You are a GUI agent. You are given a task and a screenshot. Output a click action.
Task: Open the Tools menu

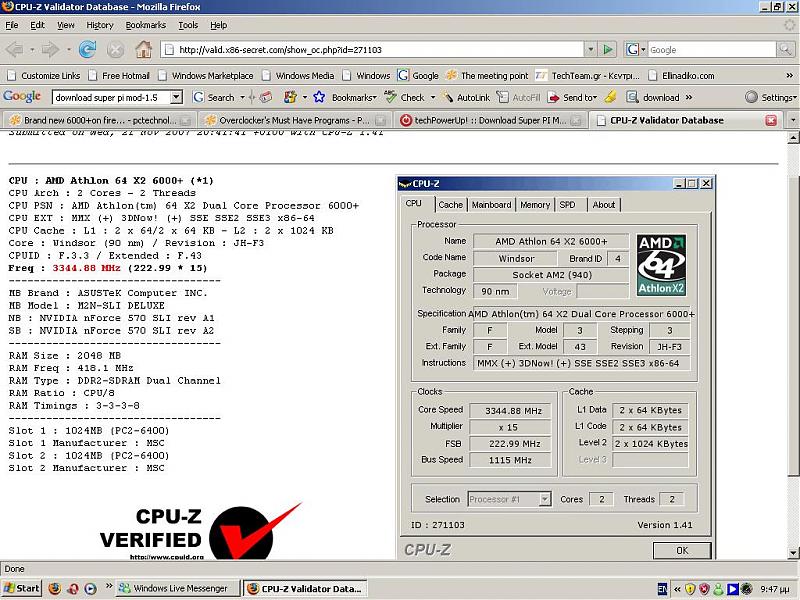pyautogui.click(x=188, y=25)
